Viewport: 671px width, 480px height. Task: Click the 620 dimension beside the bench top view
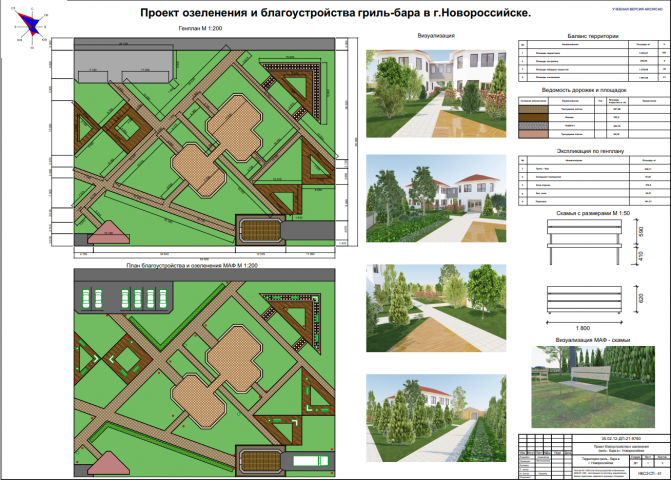coord(641,298)
